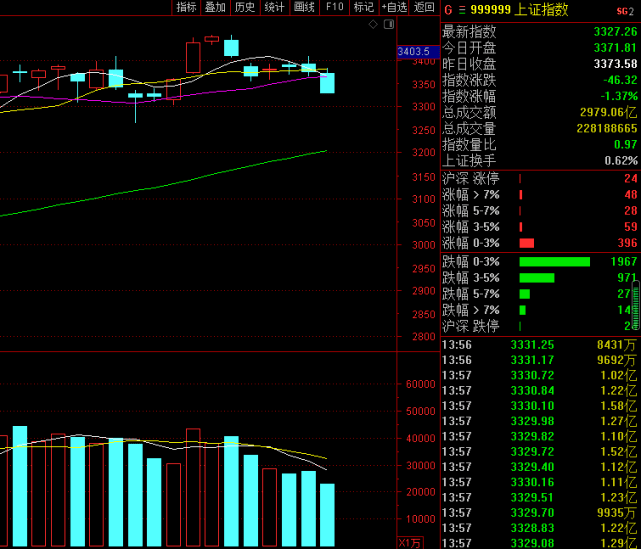Screen dimensions: 641x549
Task: Click the diamond icon above the price axis
Action: point(373,25)
